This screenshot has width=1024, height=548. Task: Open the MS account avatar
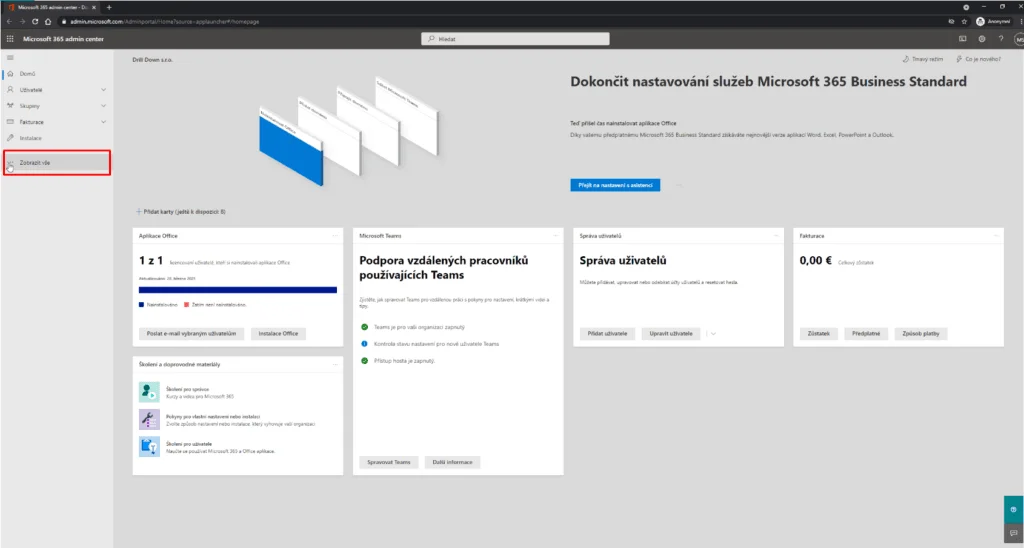coord(1019,39)
